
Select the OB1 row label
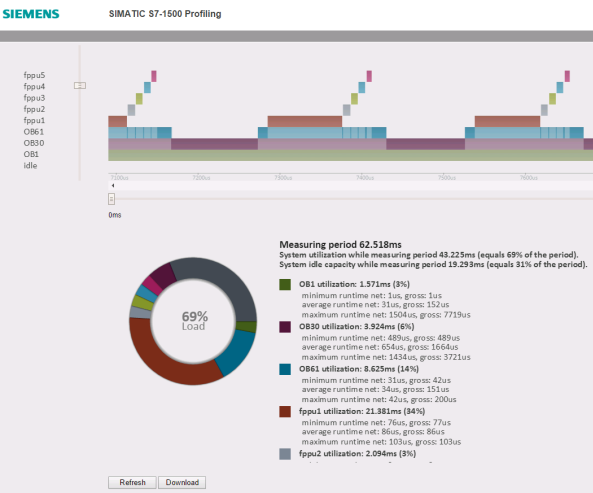point(31,154)
